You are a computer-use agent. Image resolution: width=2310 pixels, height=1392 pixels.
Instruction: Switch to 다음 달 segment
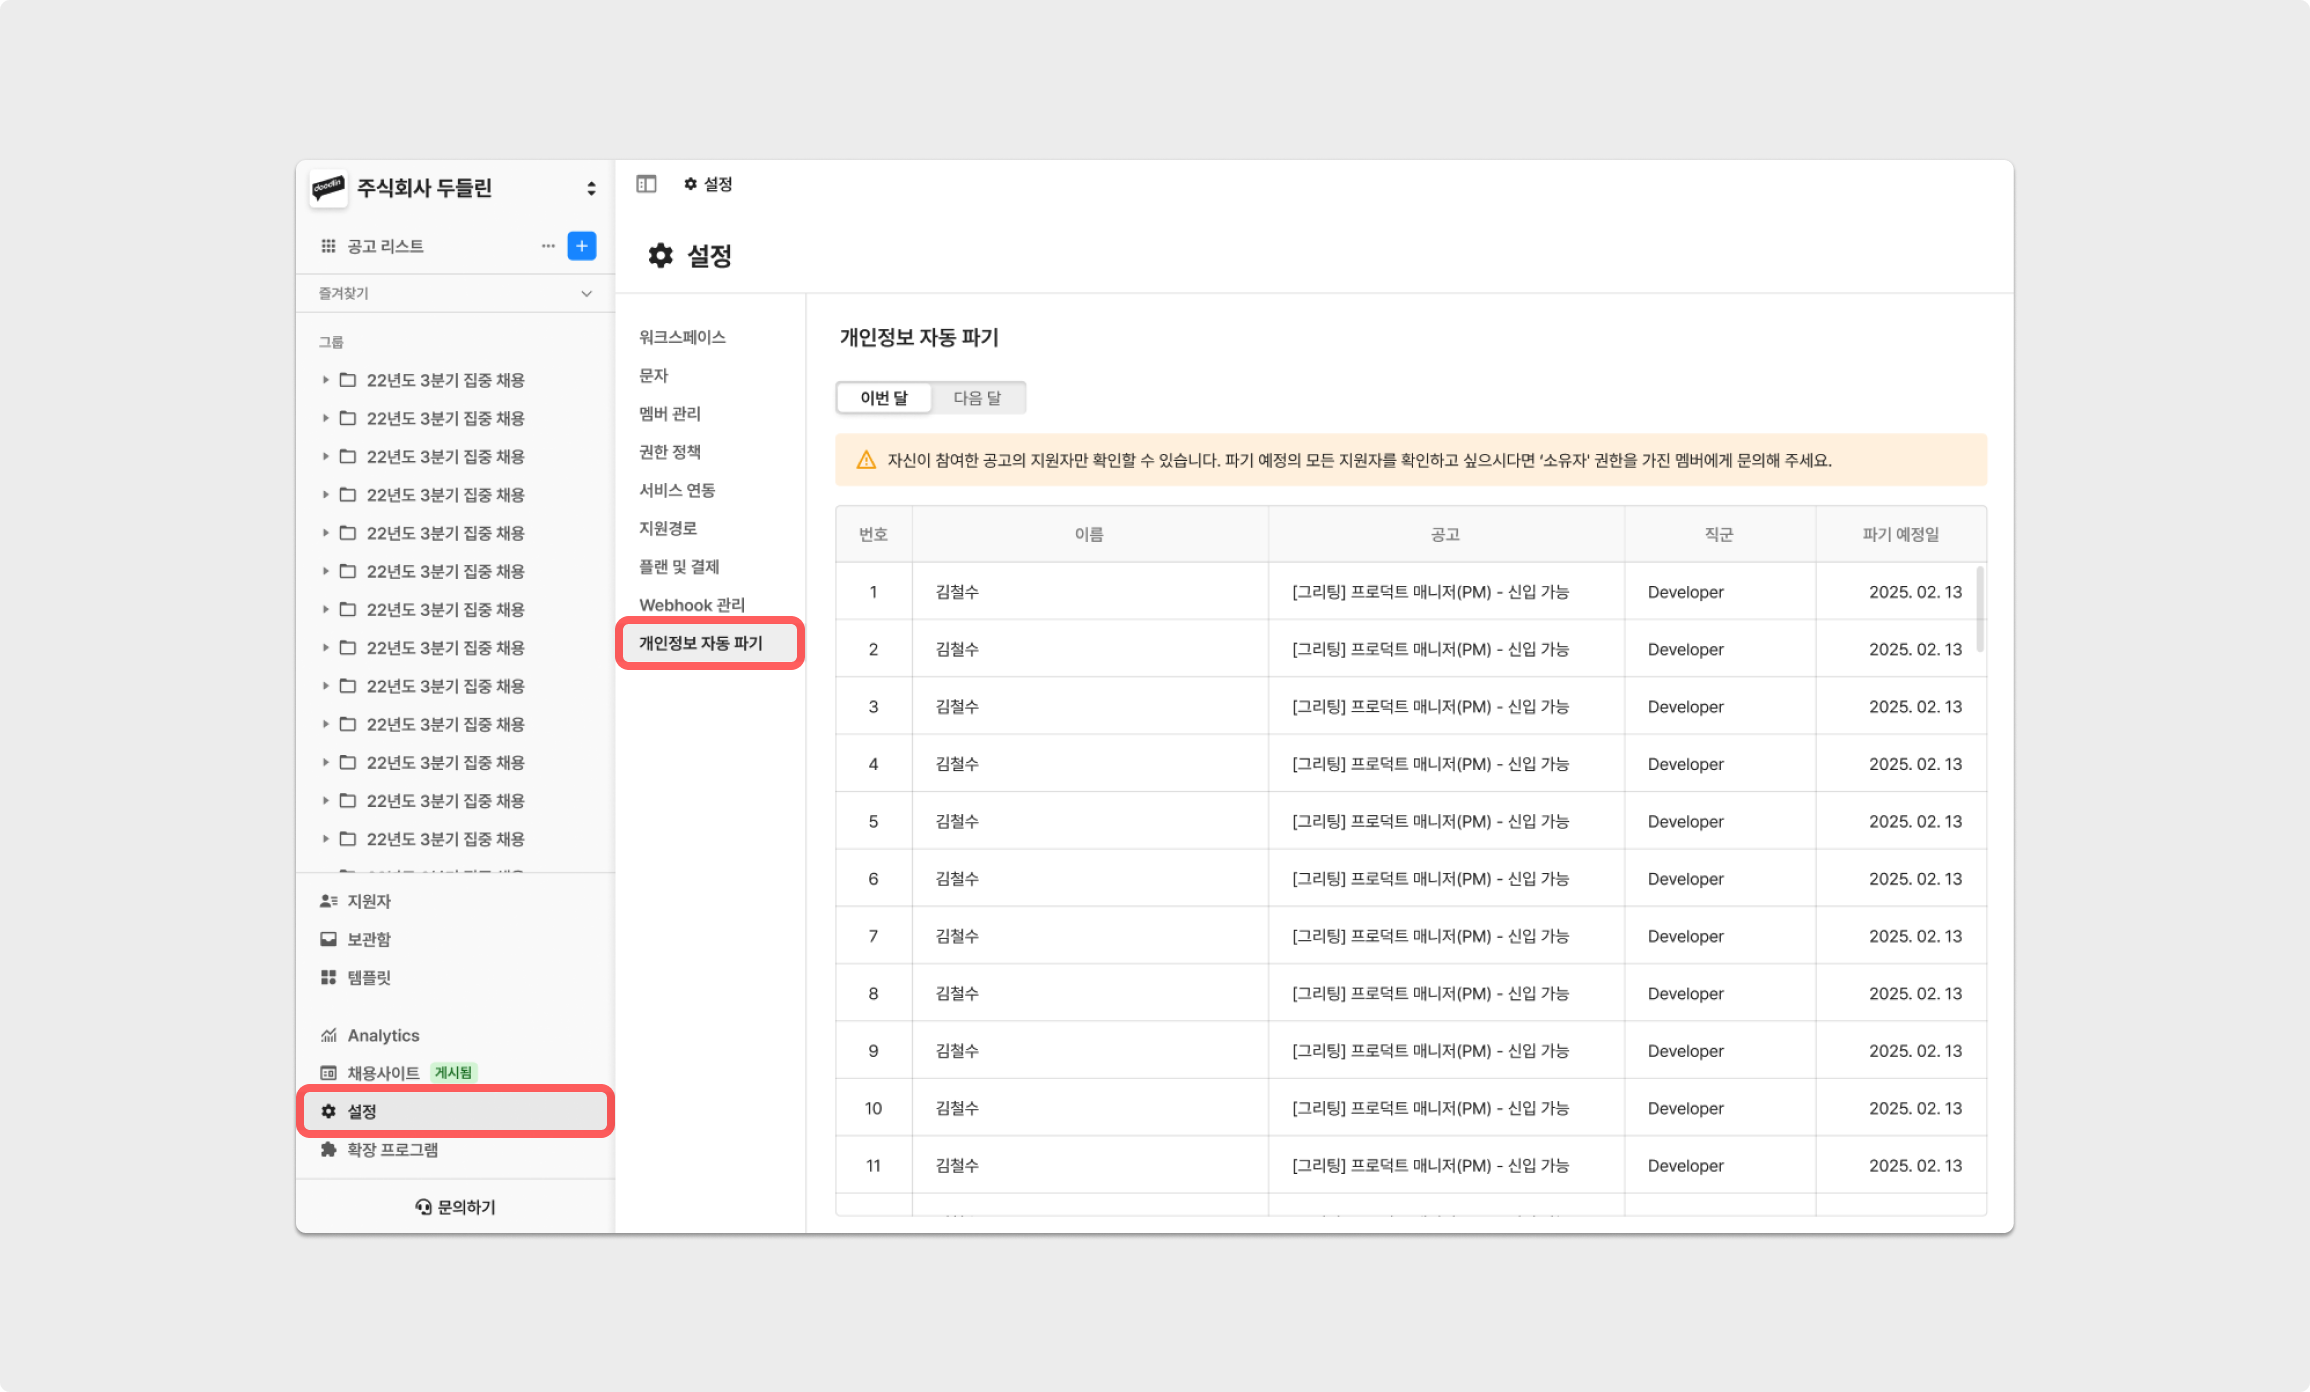point(977,398)
